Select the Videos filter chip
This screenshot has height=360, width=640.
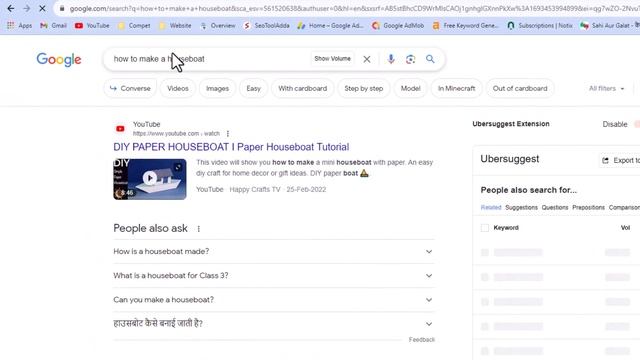click(x=178, y=89)
